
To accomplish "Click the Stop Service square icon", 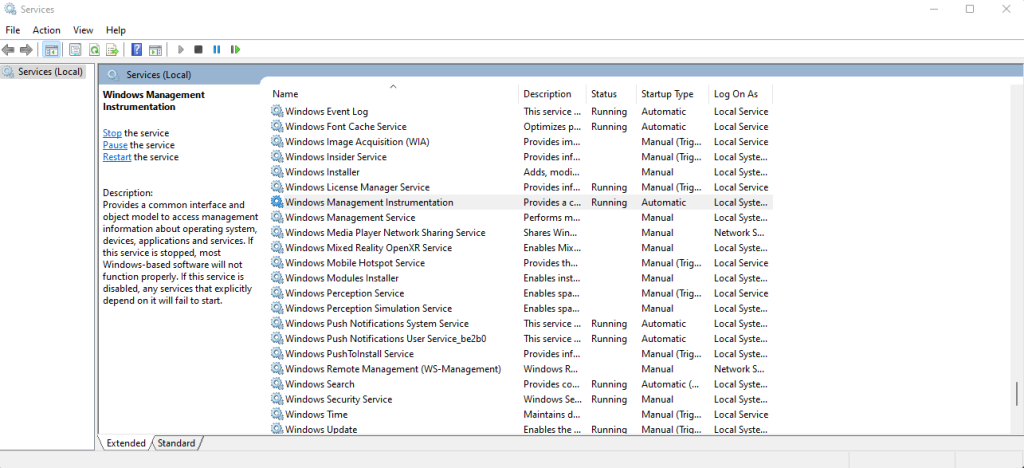I will (199, 50).
